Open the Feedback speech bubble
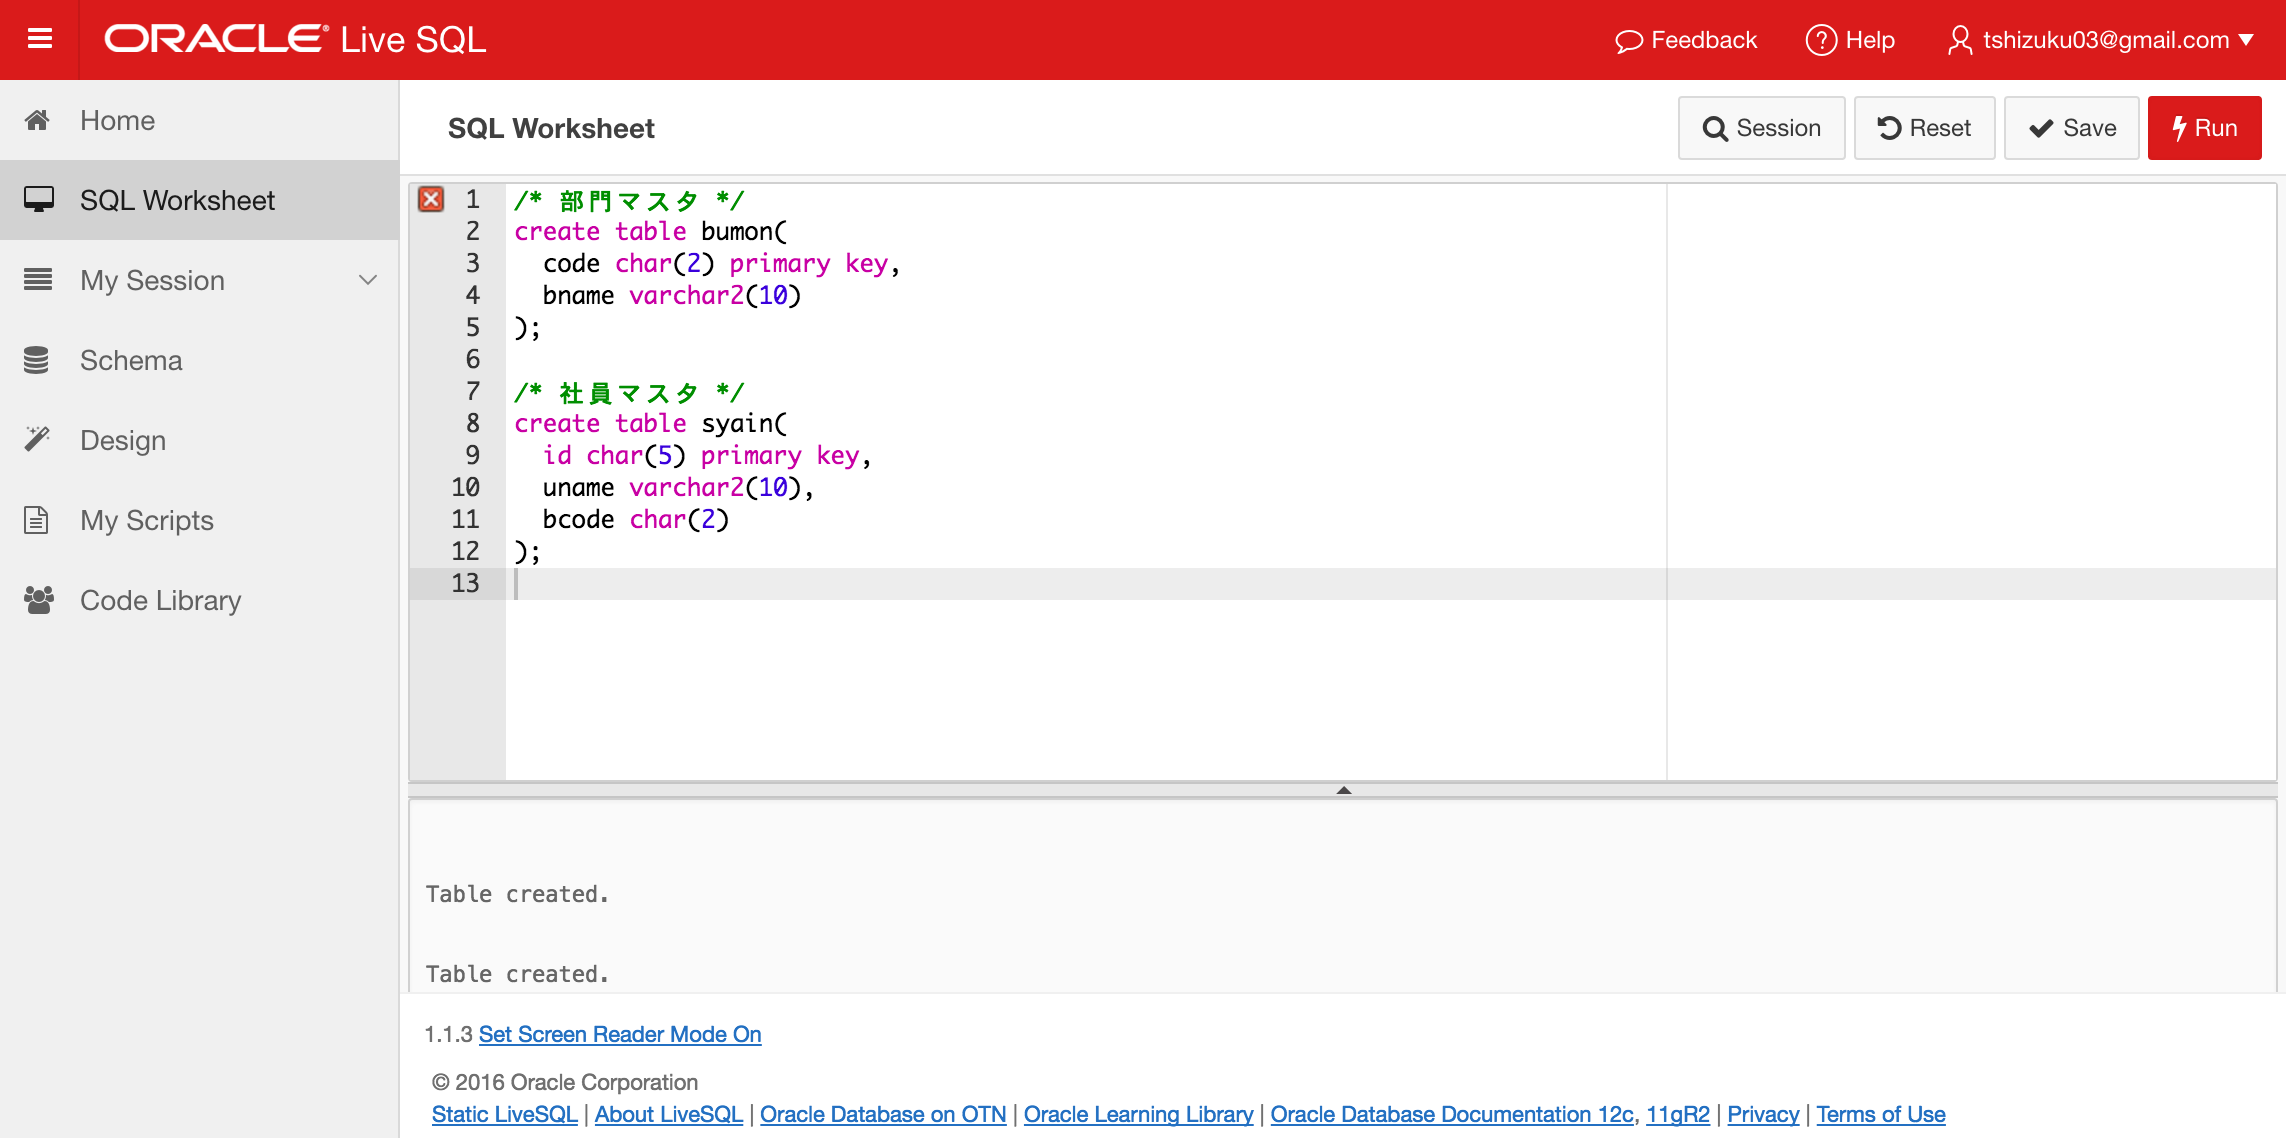Image resolution: width=2286 pixels, height=1138 pixels. (x=1685, y=40)
